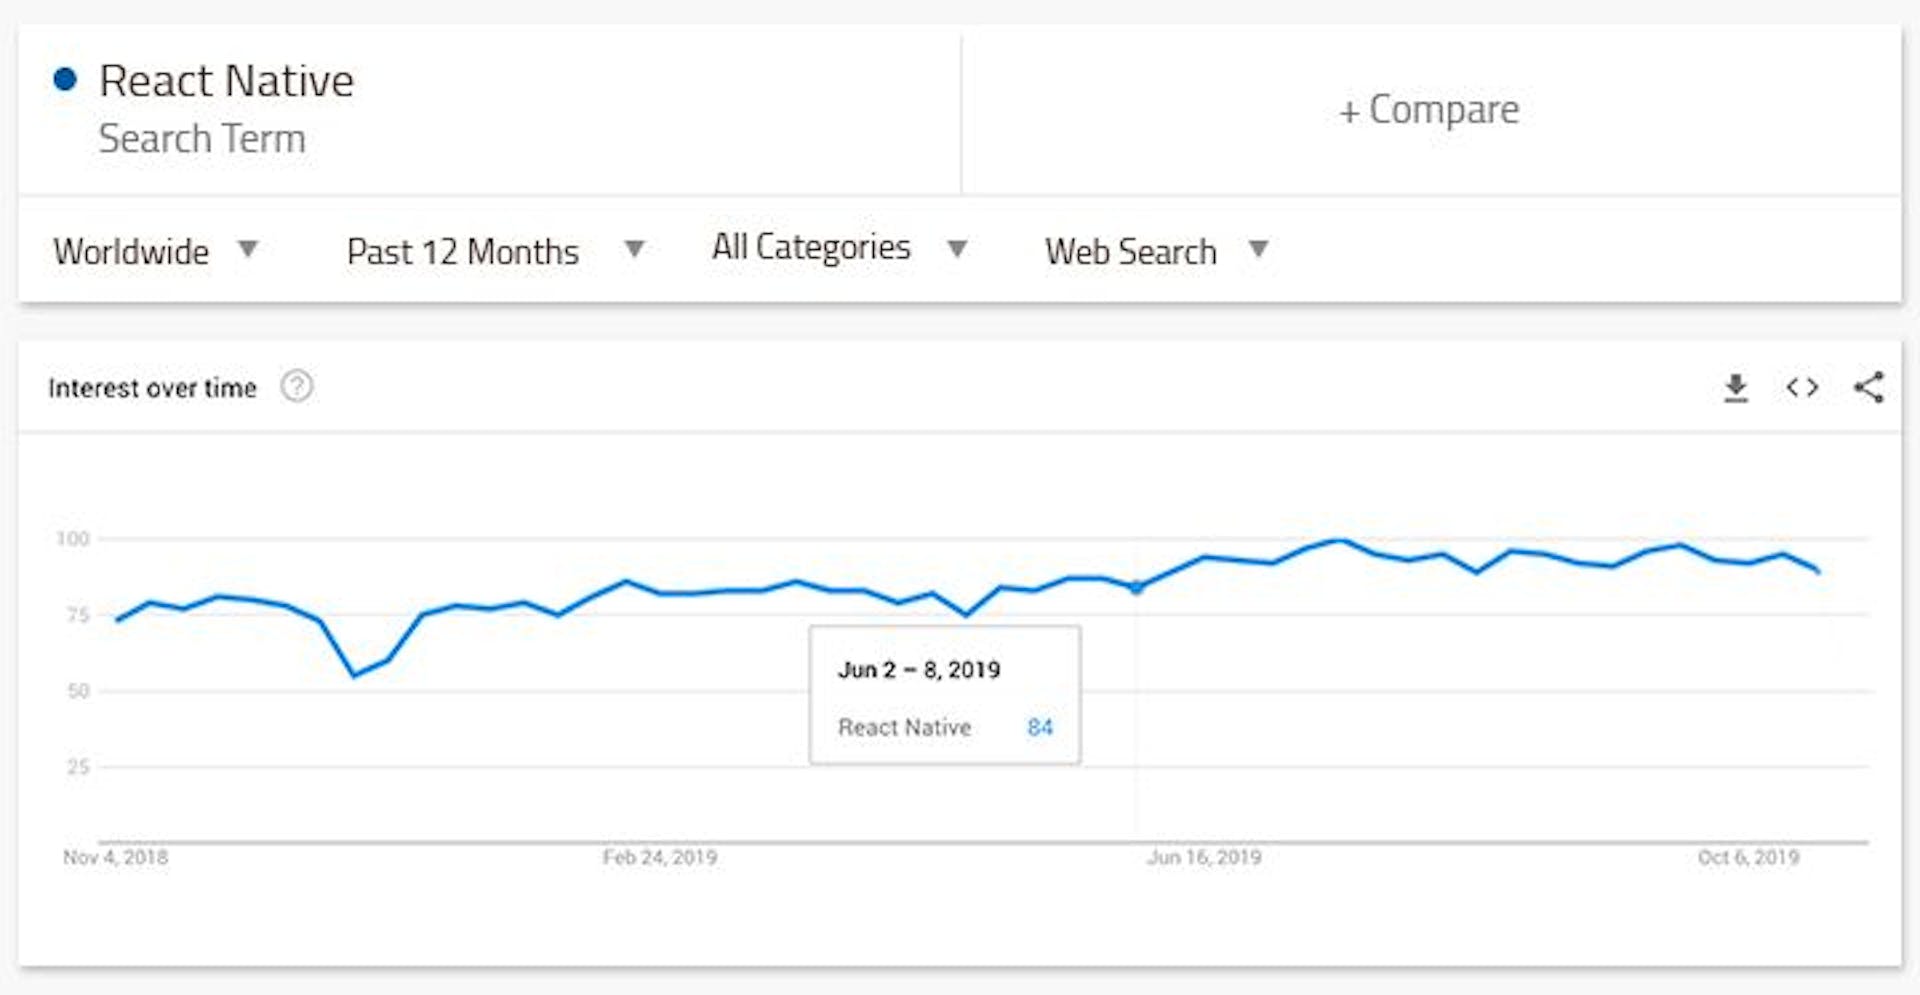This screenshot has width=1920, height=995.
Task: Select the Worldwide region label
Action: (131, 251)
